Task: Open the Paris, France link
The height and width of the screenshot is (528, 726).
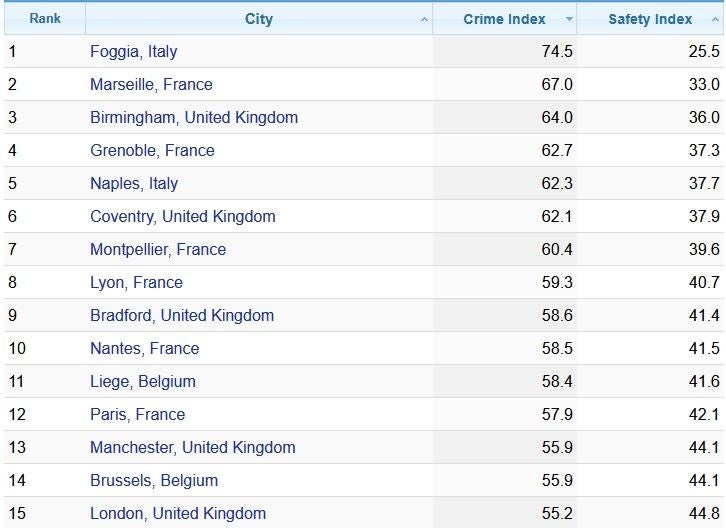Action: pos(138,415)
